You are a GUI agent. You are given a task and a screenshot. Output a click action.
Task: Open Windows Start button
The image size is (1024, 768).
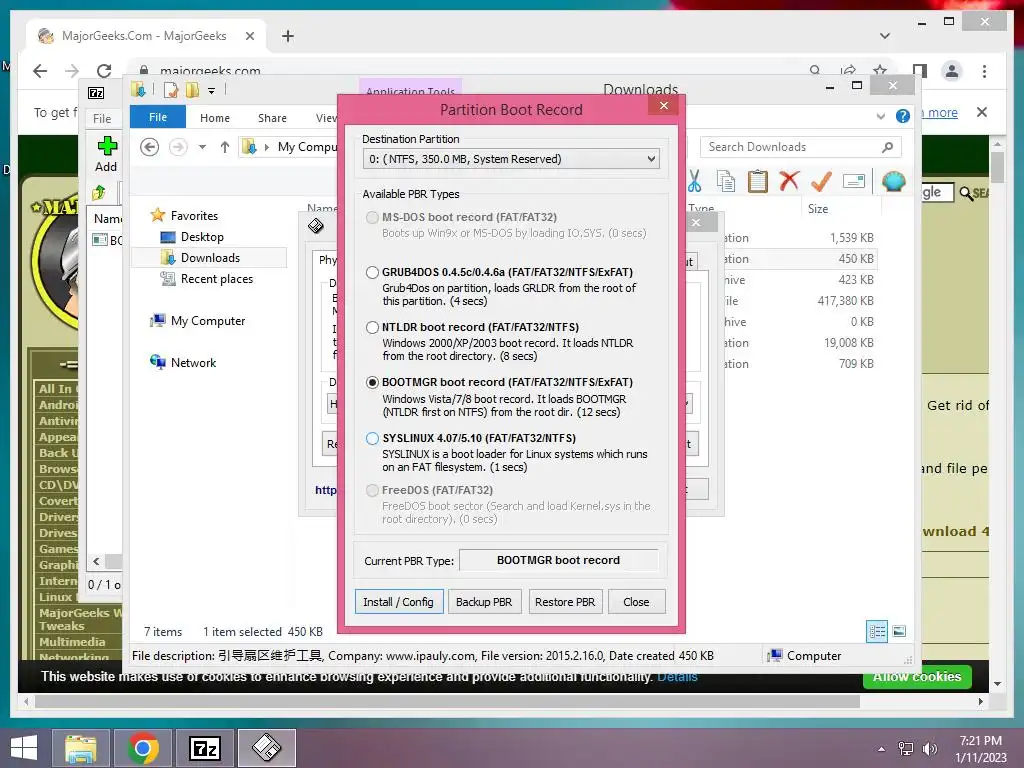(24, 748)
